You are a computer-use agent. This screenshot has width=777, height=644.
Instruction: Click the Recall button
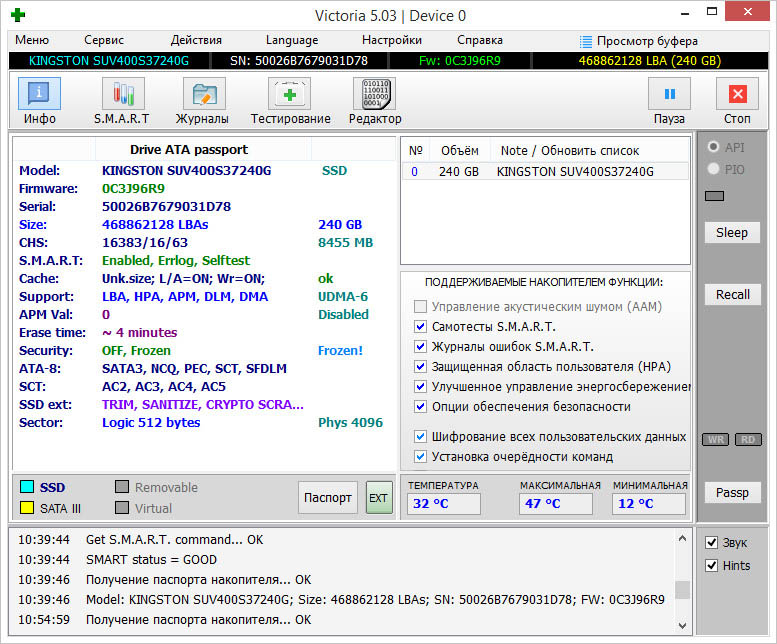point(732,294)
